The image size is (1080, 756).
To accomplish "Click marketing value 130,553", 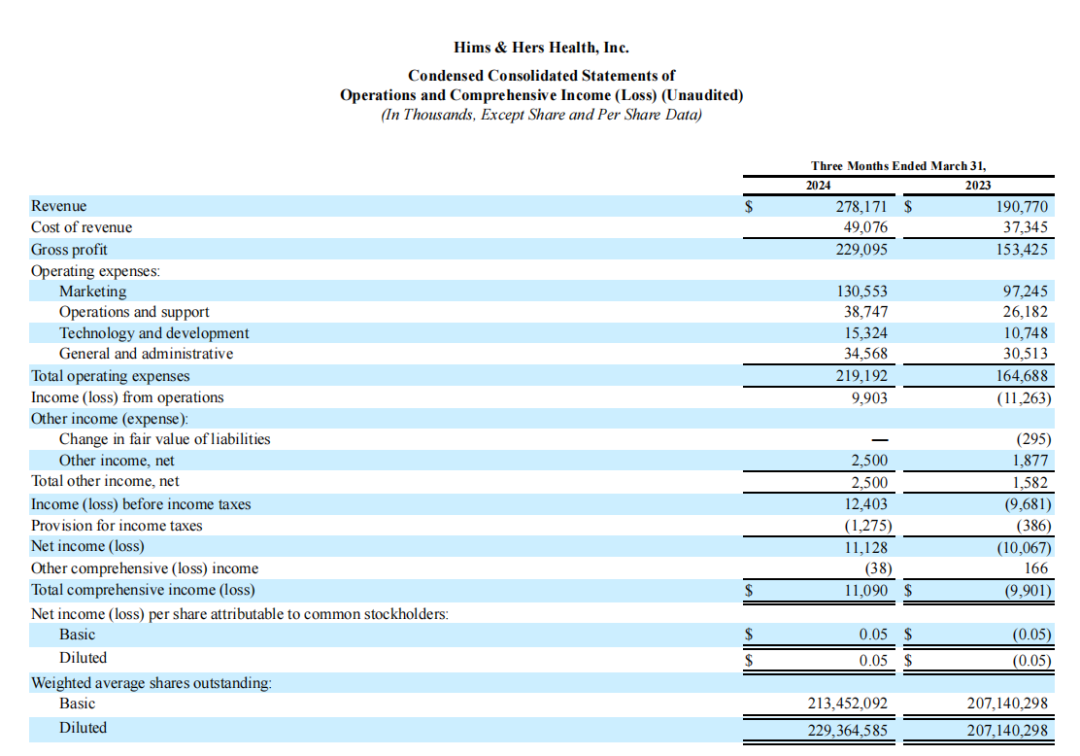I will pos(862,291).
